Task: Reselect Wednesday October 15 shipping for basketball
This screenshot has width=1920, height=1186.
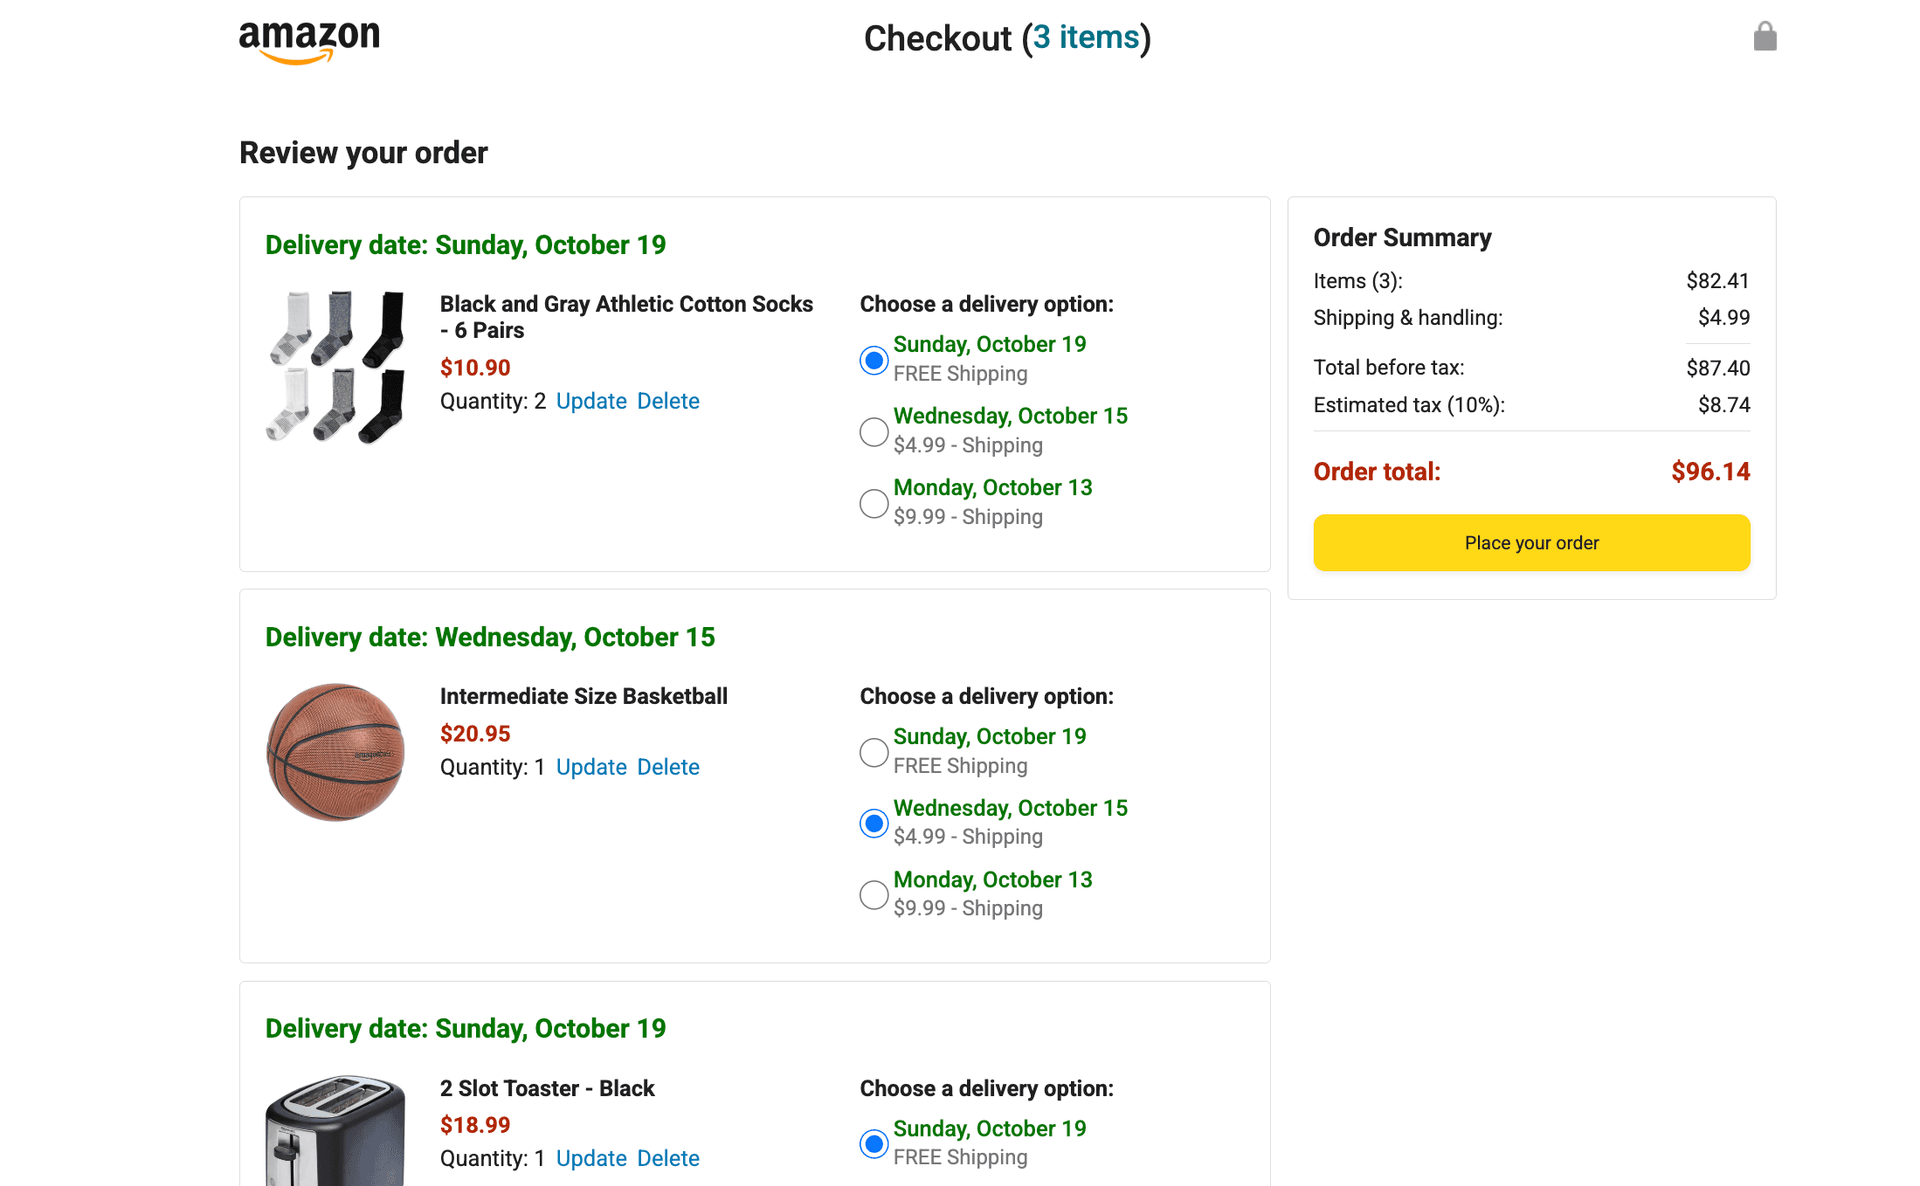Action: point(873,823)
